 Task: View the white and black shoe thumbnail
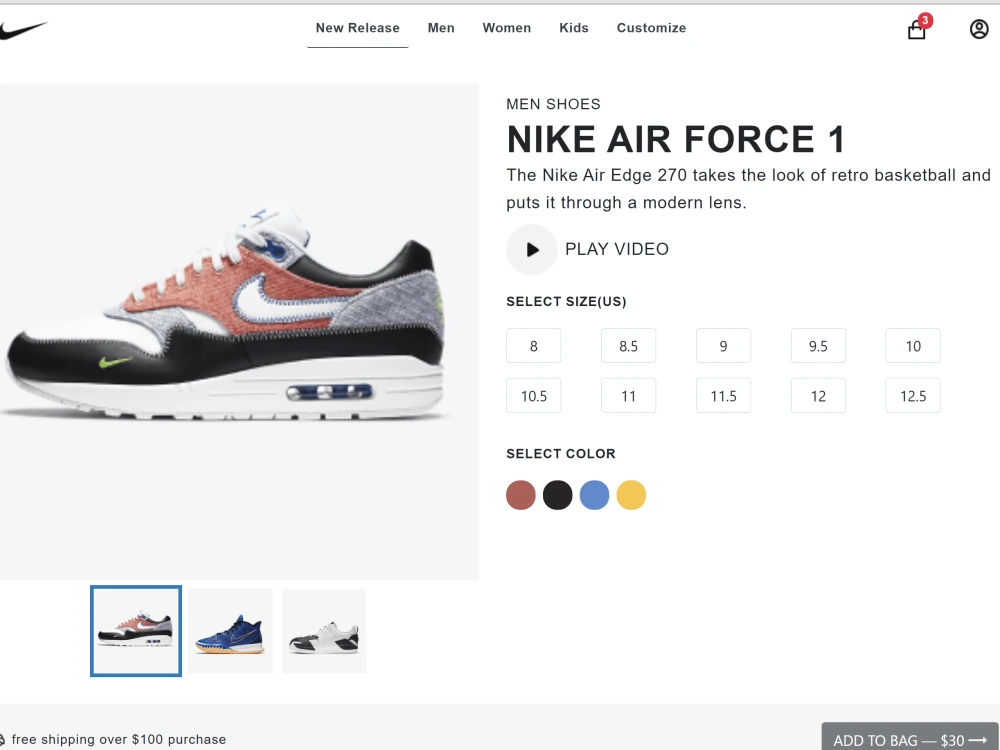coord(324,631)
